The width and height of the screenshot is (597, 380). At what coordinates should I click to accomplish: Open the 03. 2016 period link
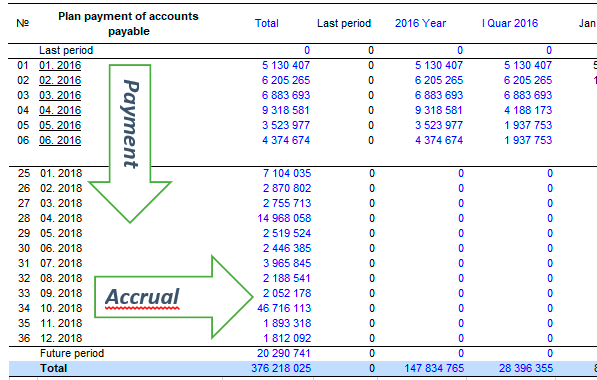tap(60, 95)
